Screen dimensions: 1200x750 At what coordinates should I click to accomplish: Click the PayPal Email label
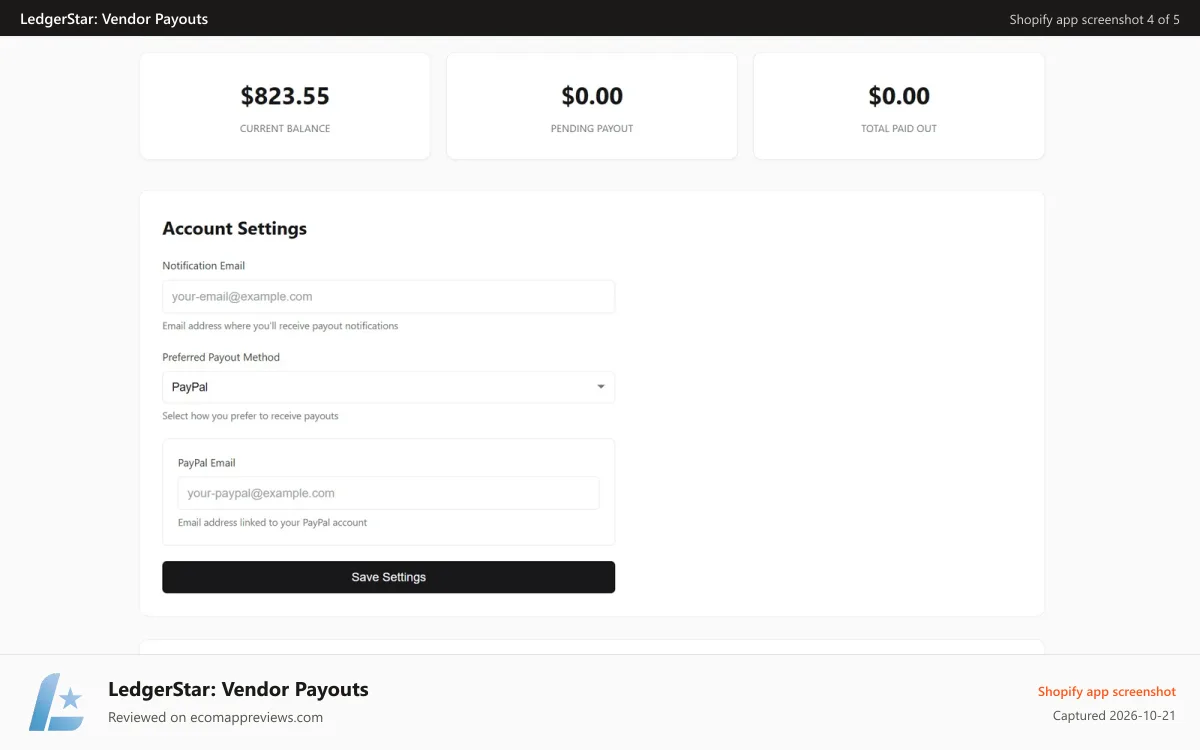(x=207, y=463)
